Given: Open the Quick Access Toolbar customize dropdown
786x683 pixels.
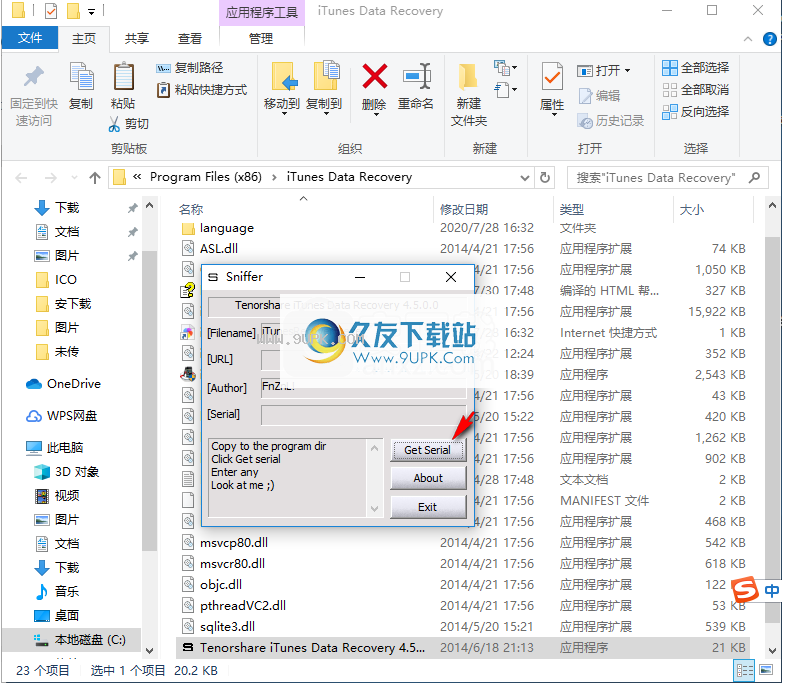Looking at the screenshot, I should [x=91, y=11].
